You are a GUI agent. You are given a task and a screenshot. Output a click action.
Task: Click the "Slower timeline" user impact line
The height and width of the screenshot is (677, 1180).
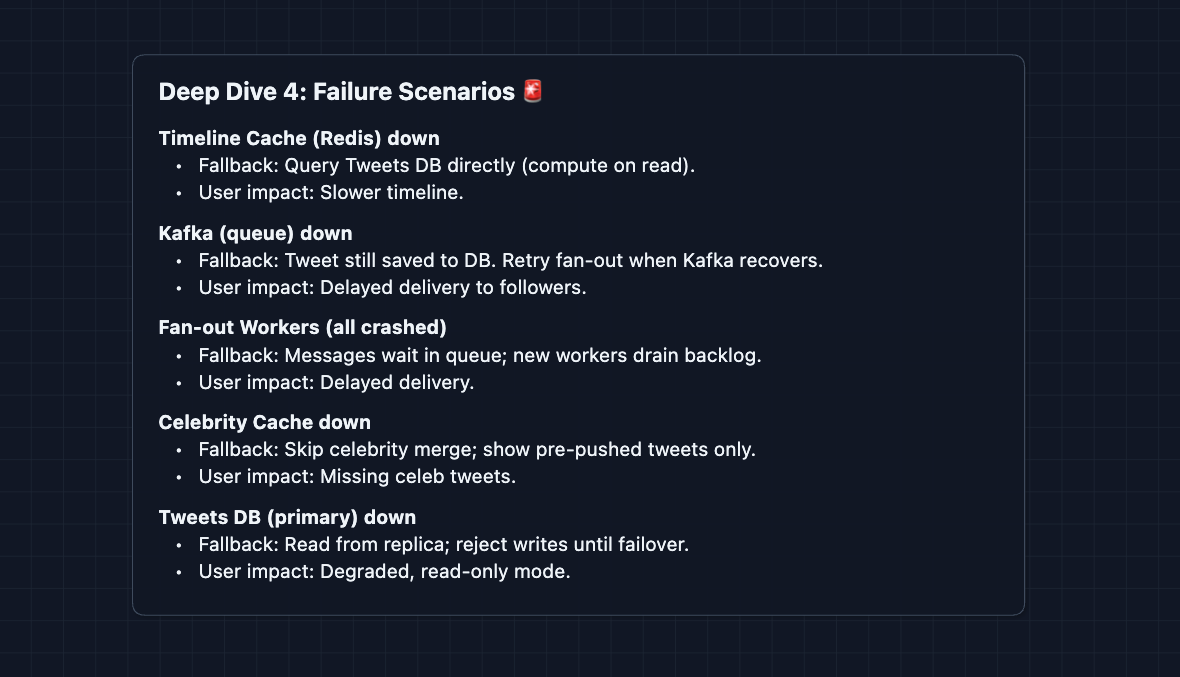[330, 193]
